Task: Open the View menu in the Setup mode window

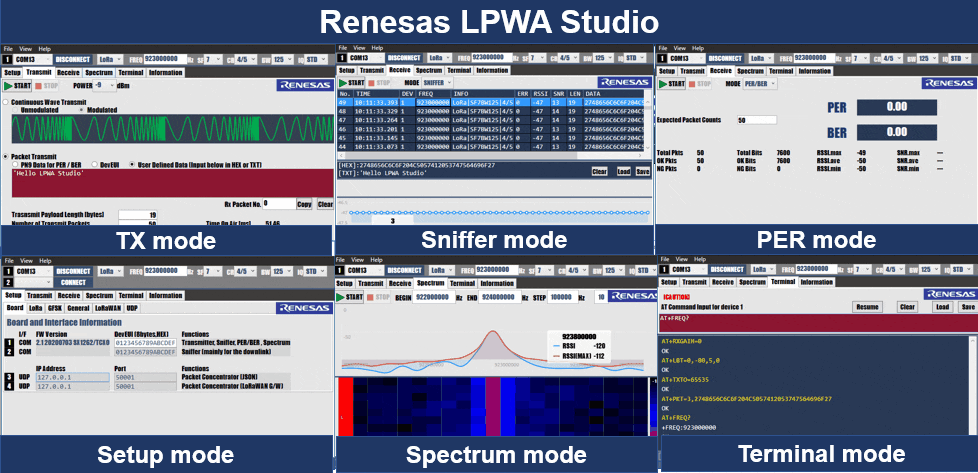Action: click(26, 260)
